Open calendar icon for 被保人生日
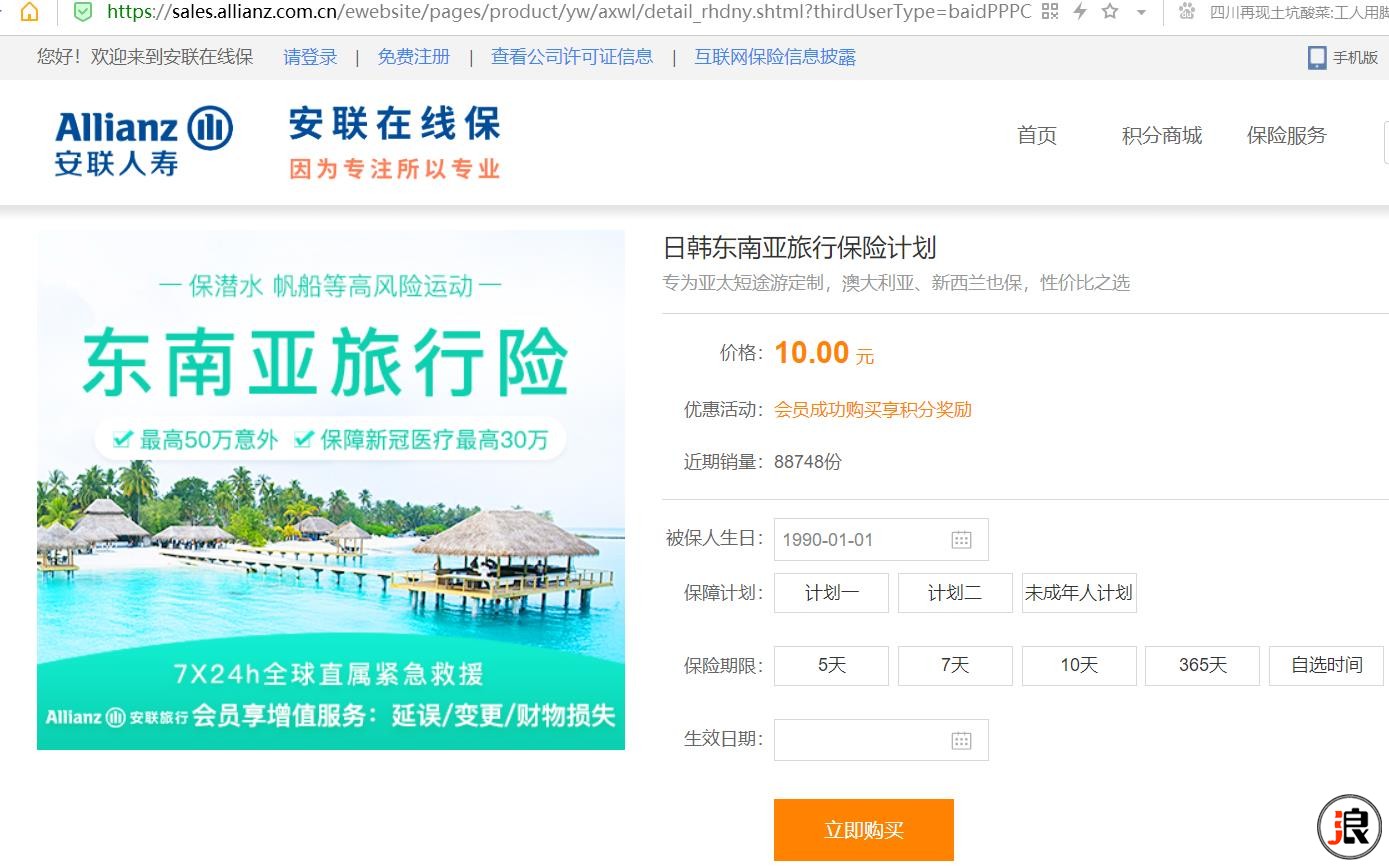Viewport: 1389px width, 867px height. [x=961, y=540]
